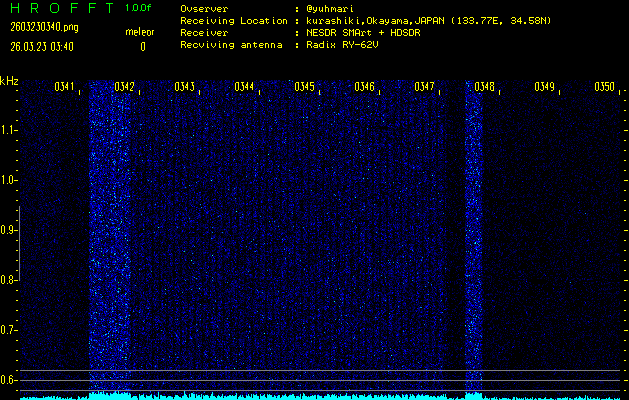This screenshot has width=629, height=400.
Task: Click the Receiving Location value kurashiki,Okayama,JAPAN
Action: [377, 21]
